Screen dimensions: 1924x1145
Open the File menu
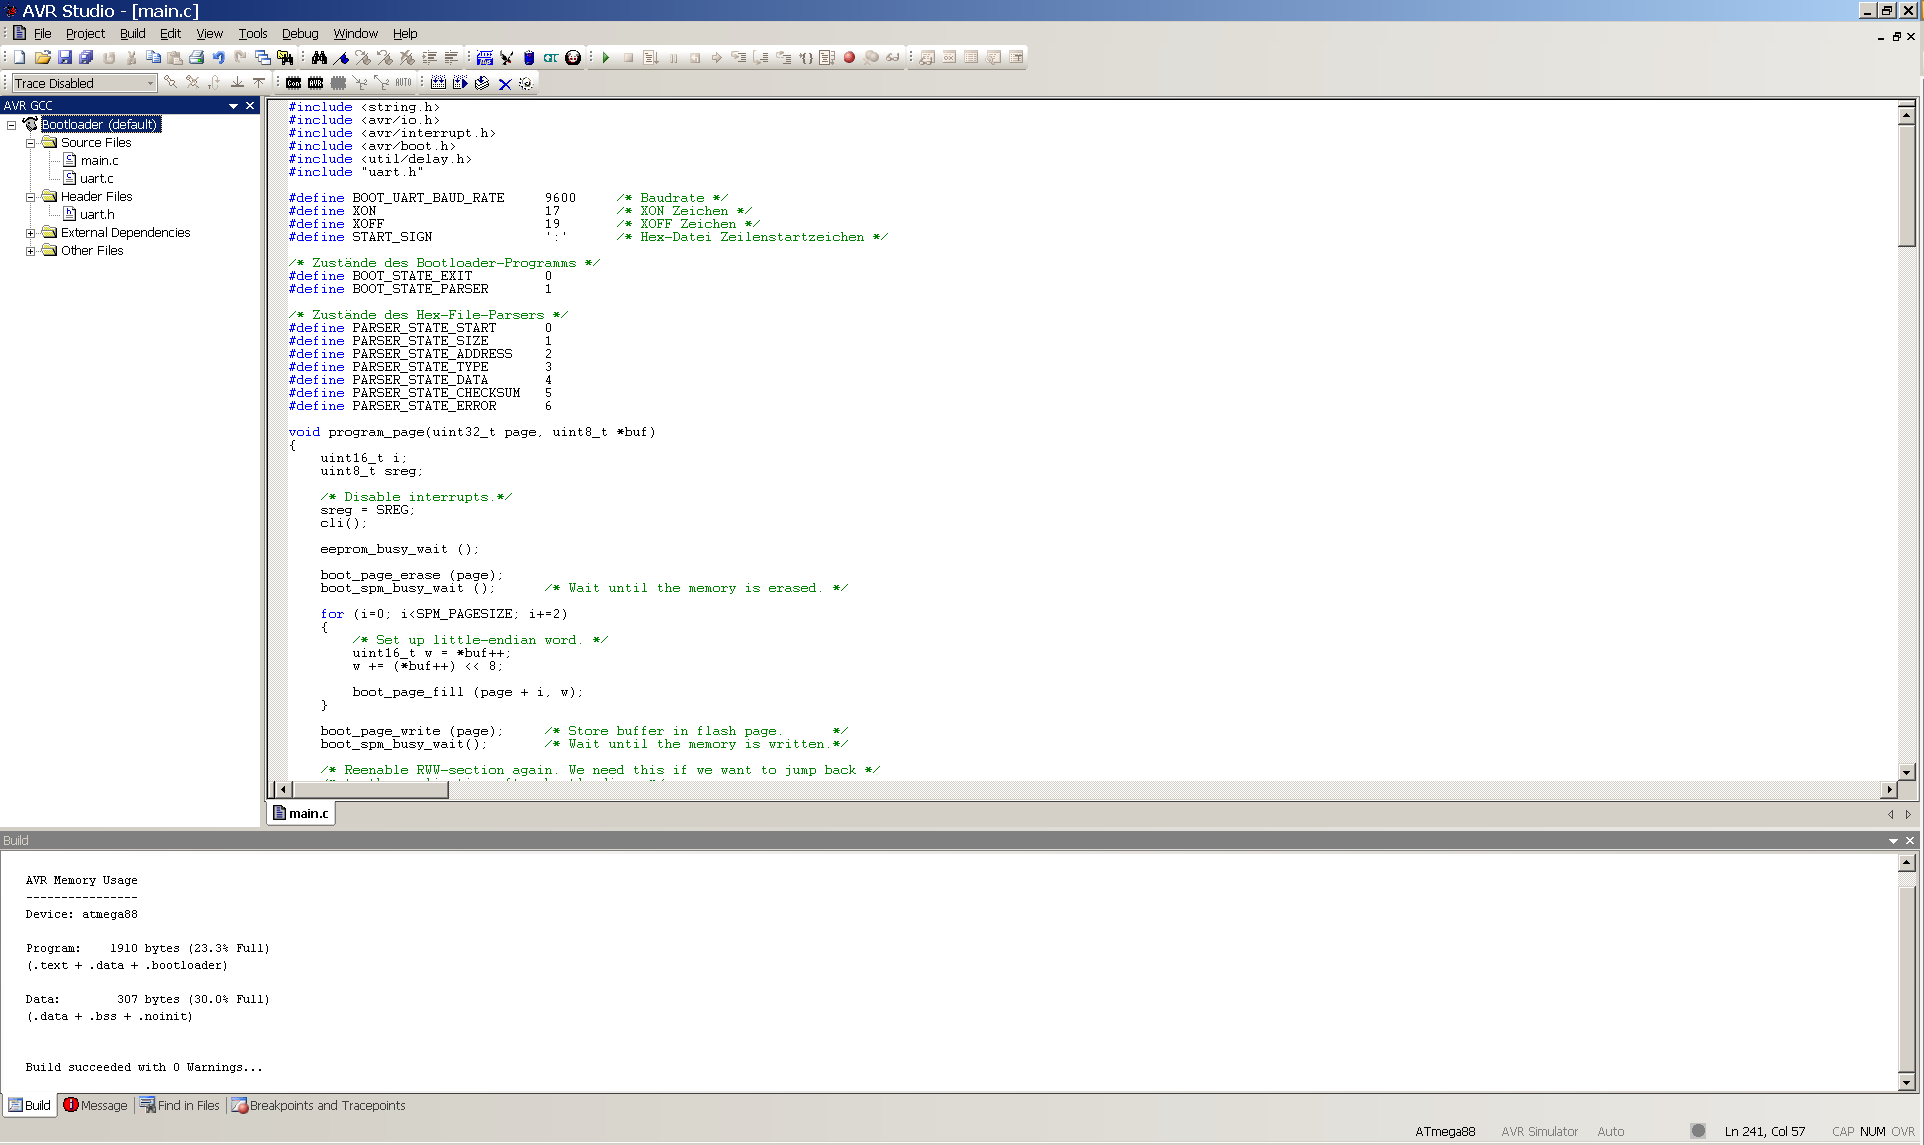point(42,34)
